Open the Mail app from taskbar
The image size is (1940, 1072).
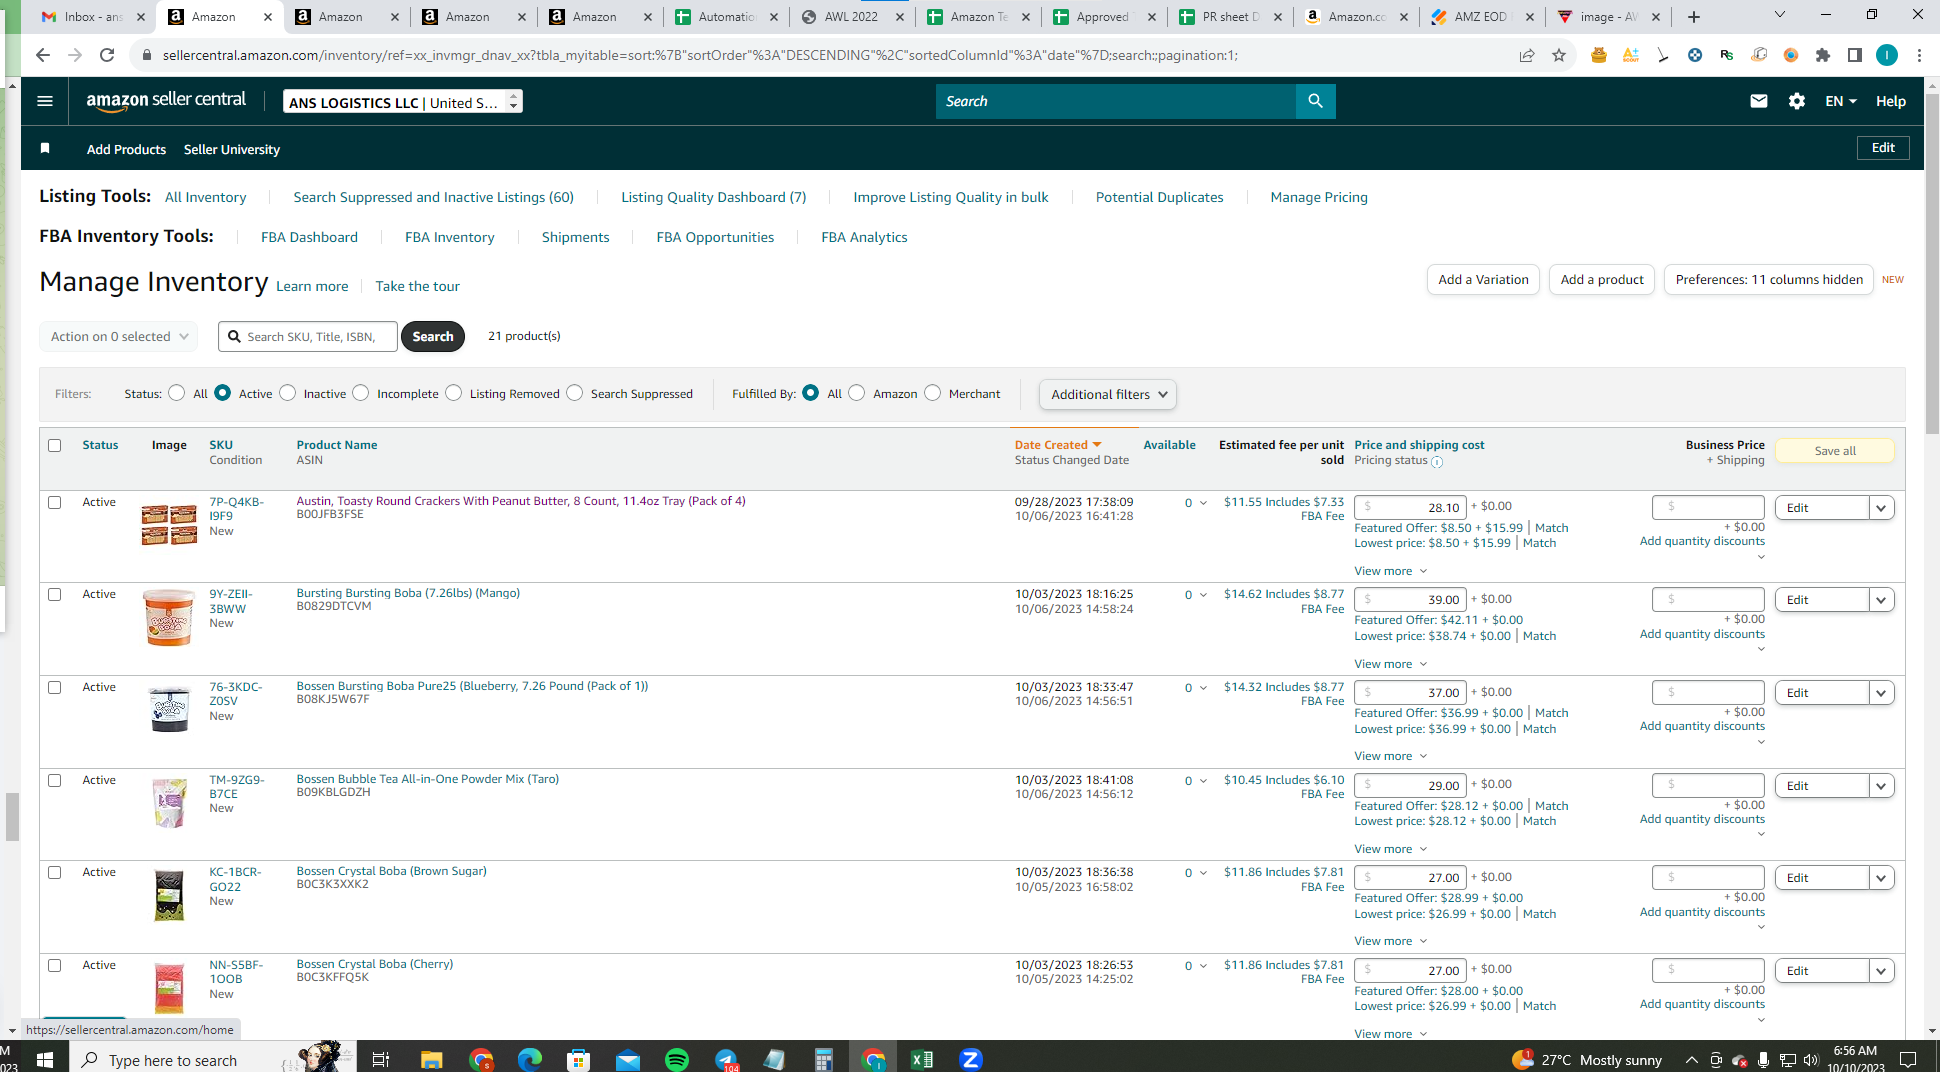point(628,1059)
